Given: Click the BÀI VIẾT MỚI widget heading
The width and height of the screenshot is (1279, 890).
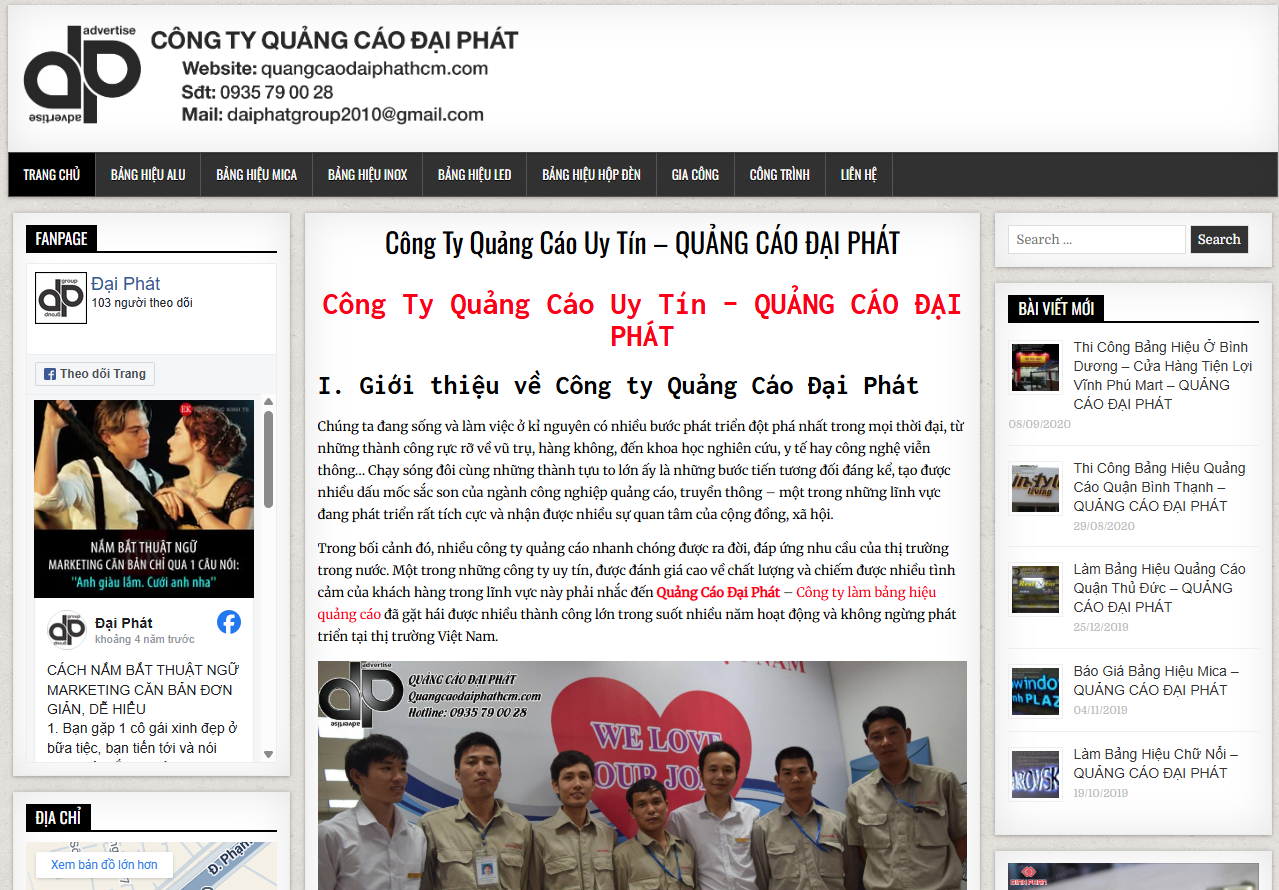Looking at the screenshot, I should pos(1056,308).
